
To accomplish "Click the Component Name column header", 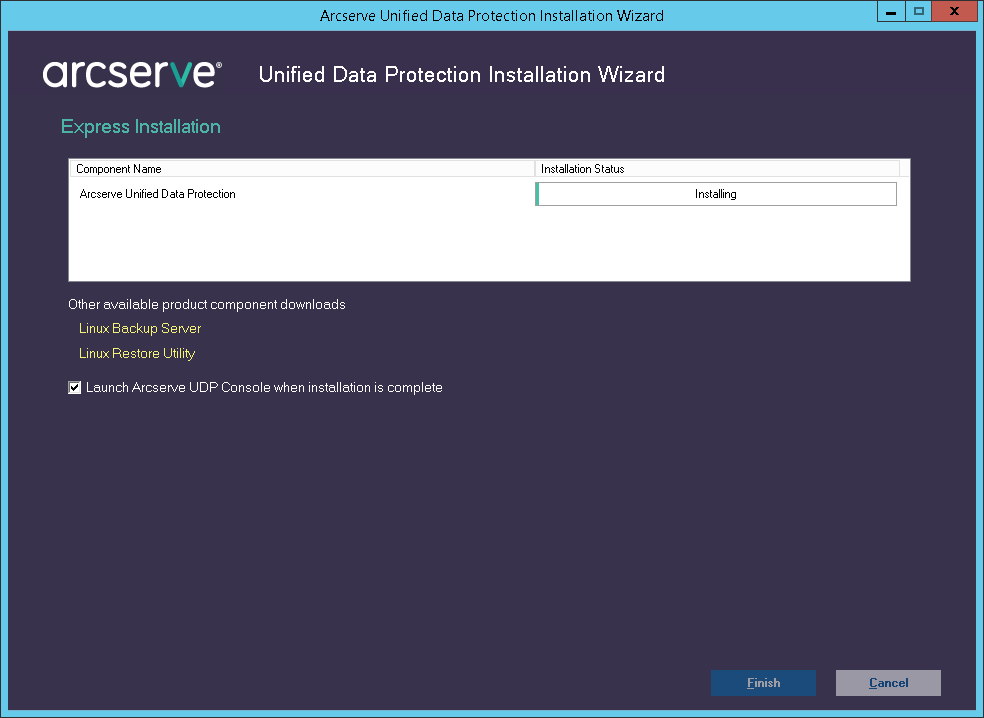I will [302, 169].
